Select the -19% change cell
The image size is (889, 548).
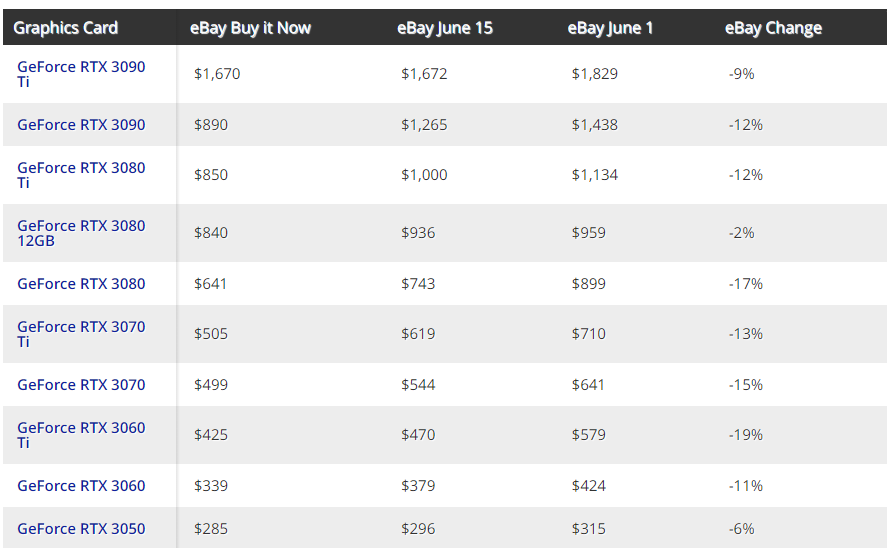(x=746, y=435)
